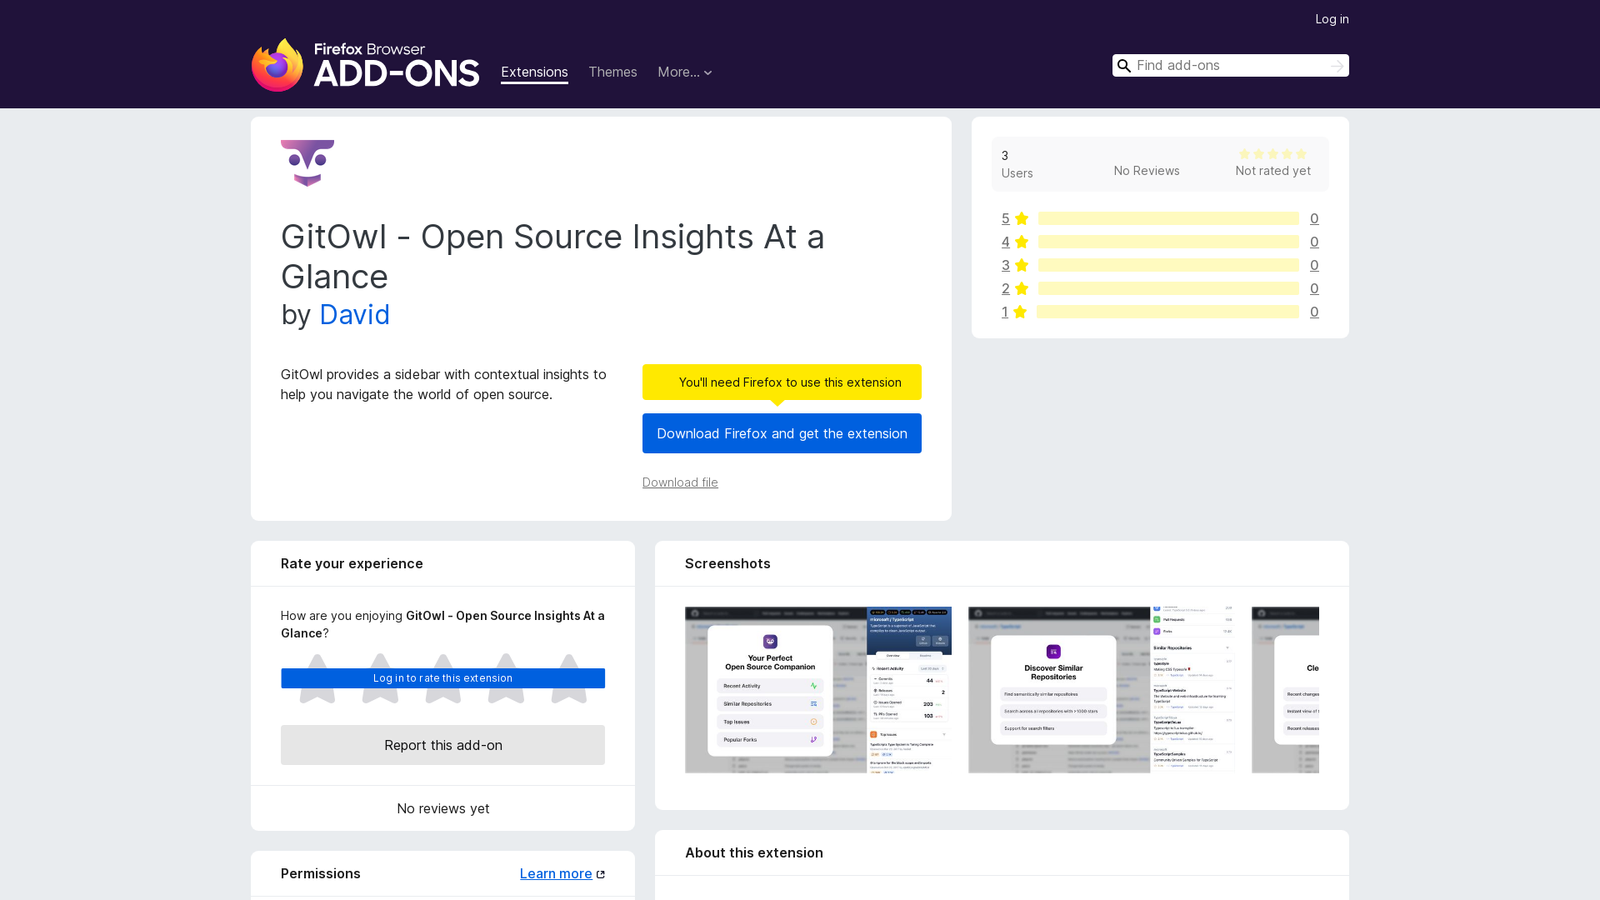The width and height of the screenshot is (1600, 900).
Task: Click the Rate your experience heading
Action: coord(352,564)
